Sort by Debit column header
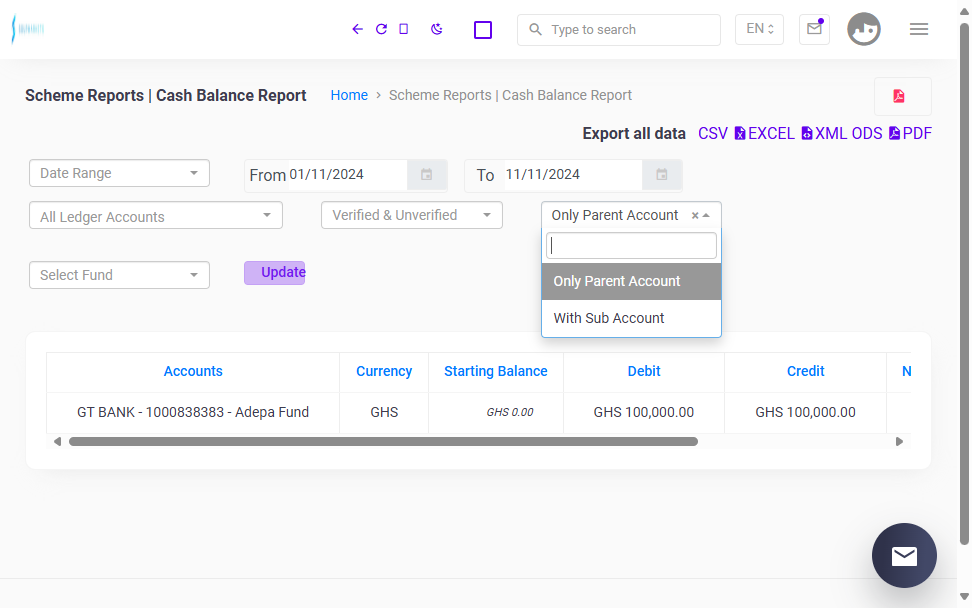This screenshot has width=972, height=608. click(x=643, y=371)
